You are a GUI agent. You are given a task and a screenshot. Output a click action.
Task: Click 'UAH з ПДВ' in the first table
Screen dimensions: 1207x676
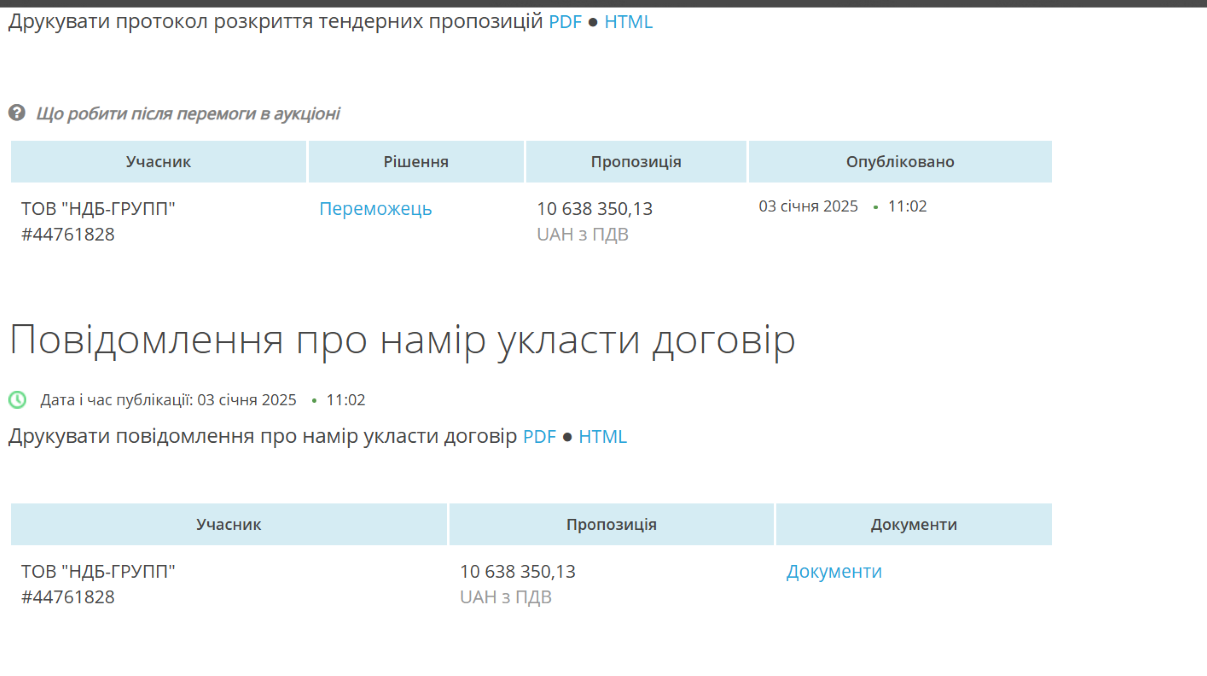tap(583, 235)
